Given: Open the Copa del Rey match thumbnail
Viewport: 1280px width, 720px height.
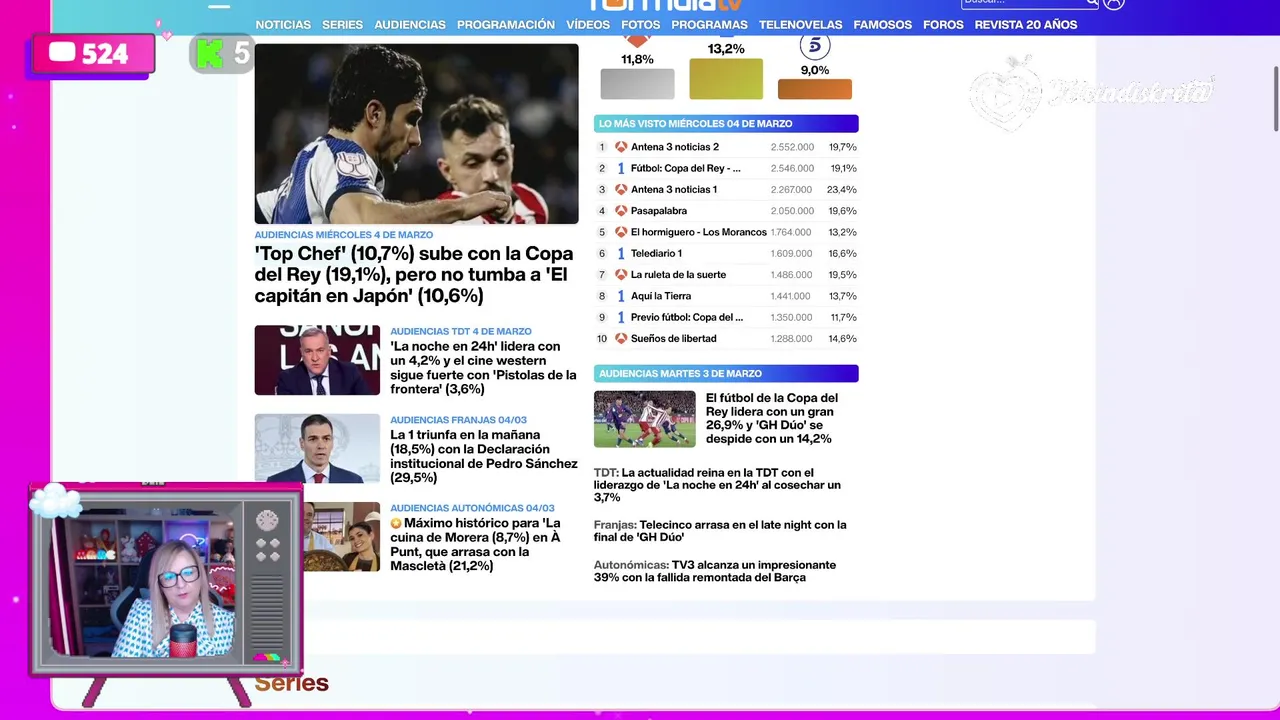Looking at the screenshot, I should coord(644,419).
